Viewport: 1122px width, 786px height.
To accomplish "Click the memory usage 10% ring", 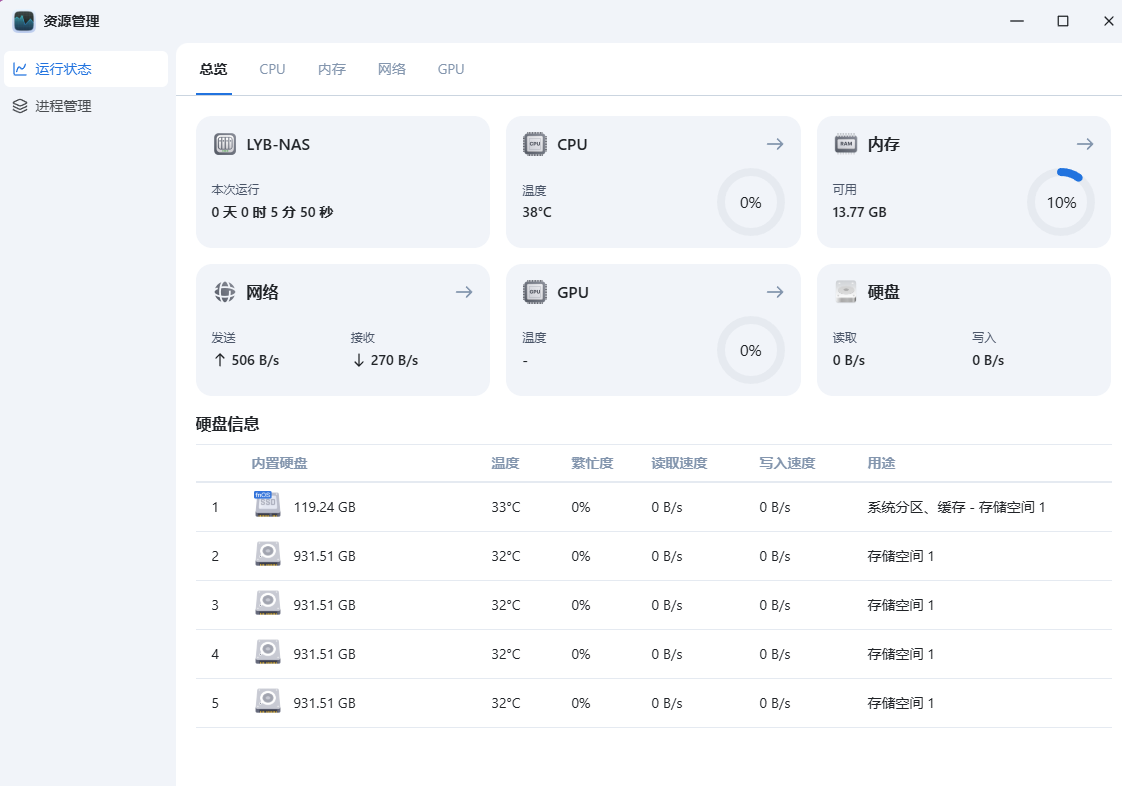I will 1061,202.
